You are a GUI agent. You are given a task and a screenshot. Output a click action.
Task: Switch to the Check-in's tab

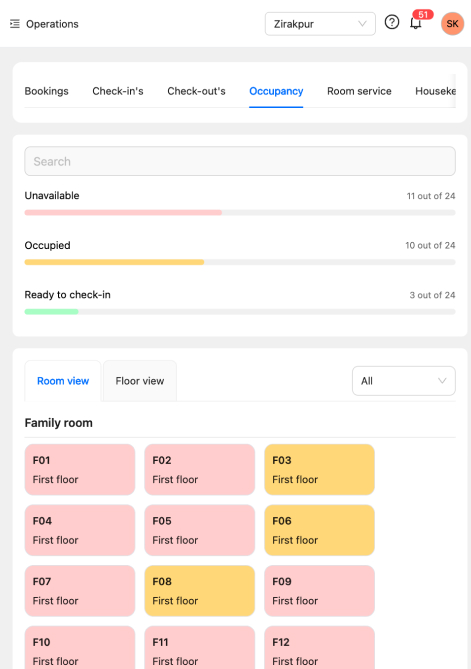coord(118,91)
